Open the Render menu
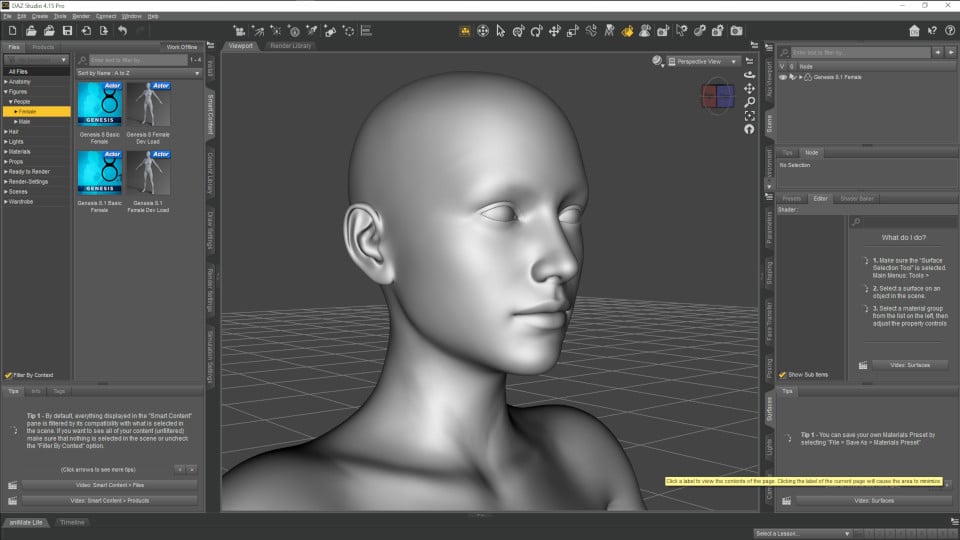 tap(81, 16)
